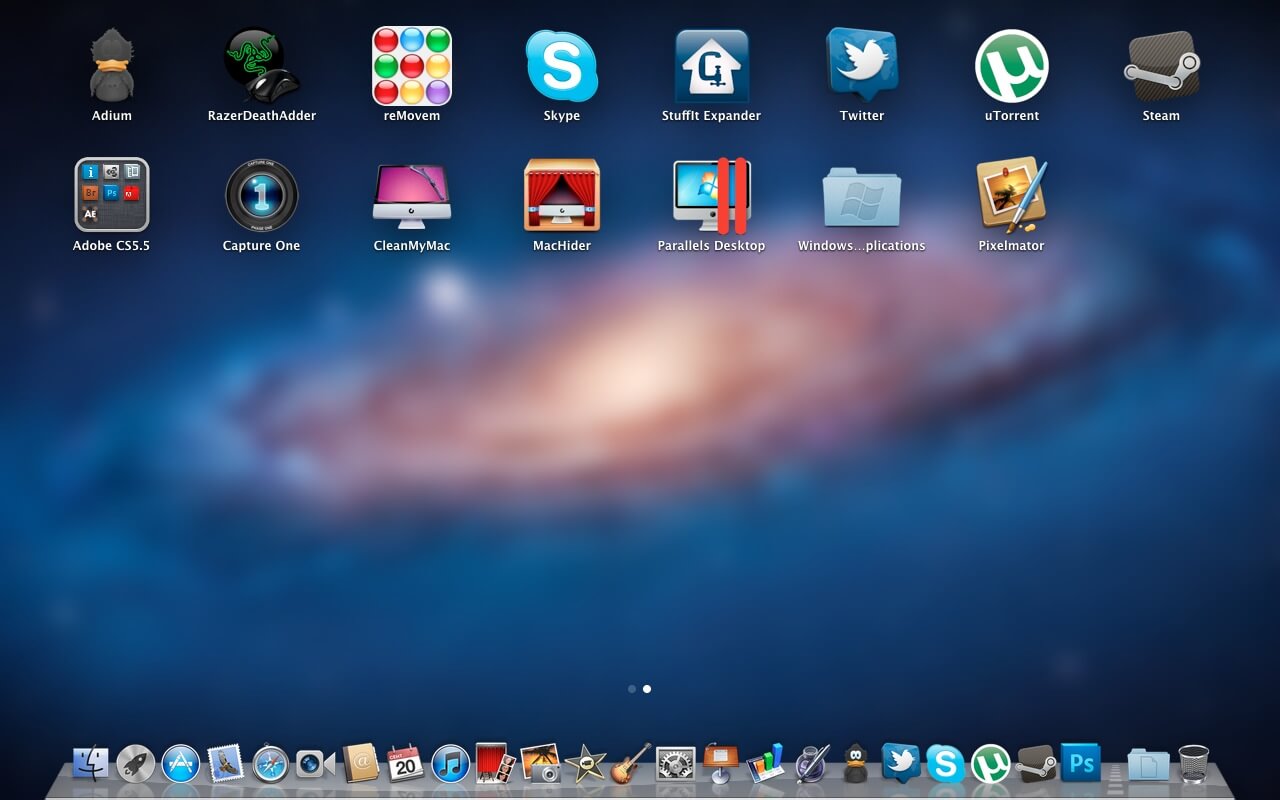Open CleanMyMac
This screenshot has height=800, width=1280.
point(412,196)
